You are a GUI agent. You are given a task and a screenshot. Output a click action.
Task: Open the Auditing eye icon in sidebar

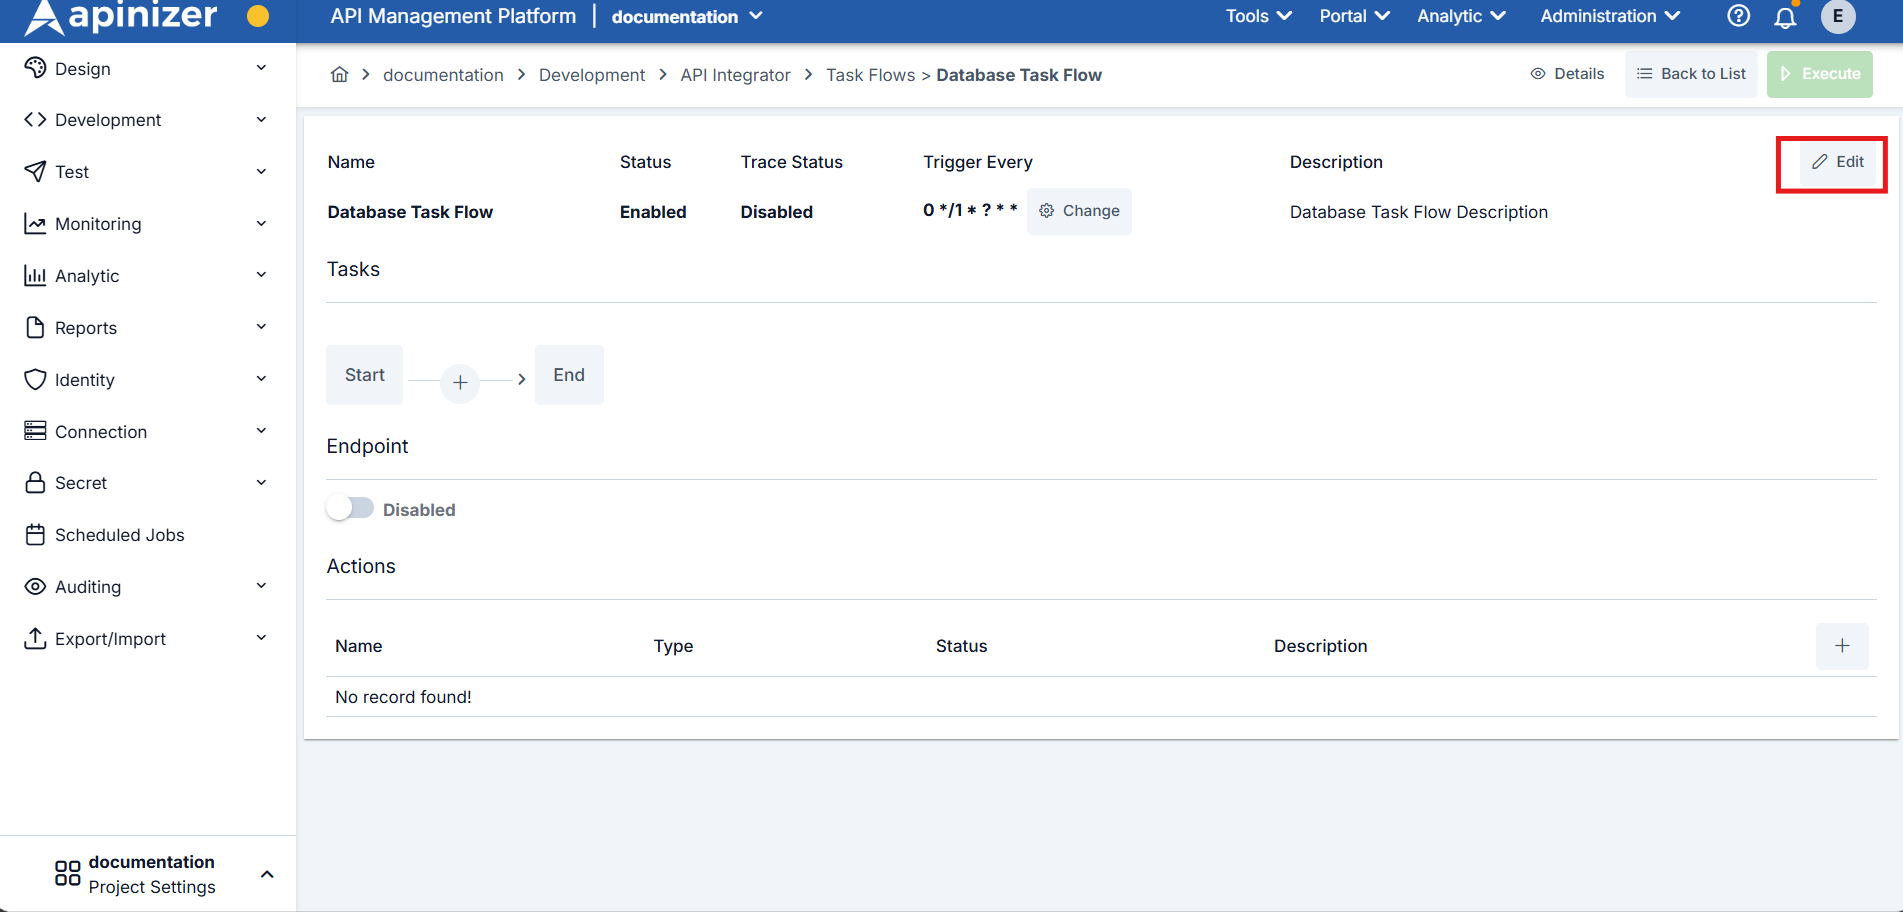(x=35, y=586)
